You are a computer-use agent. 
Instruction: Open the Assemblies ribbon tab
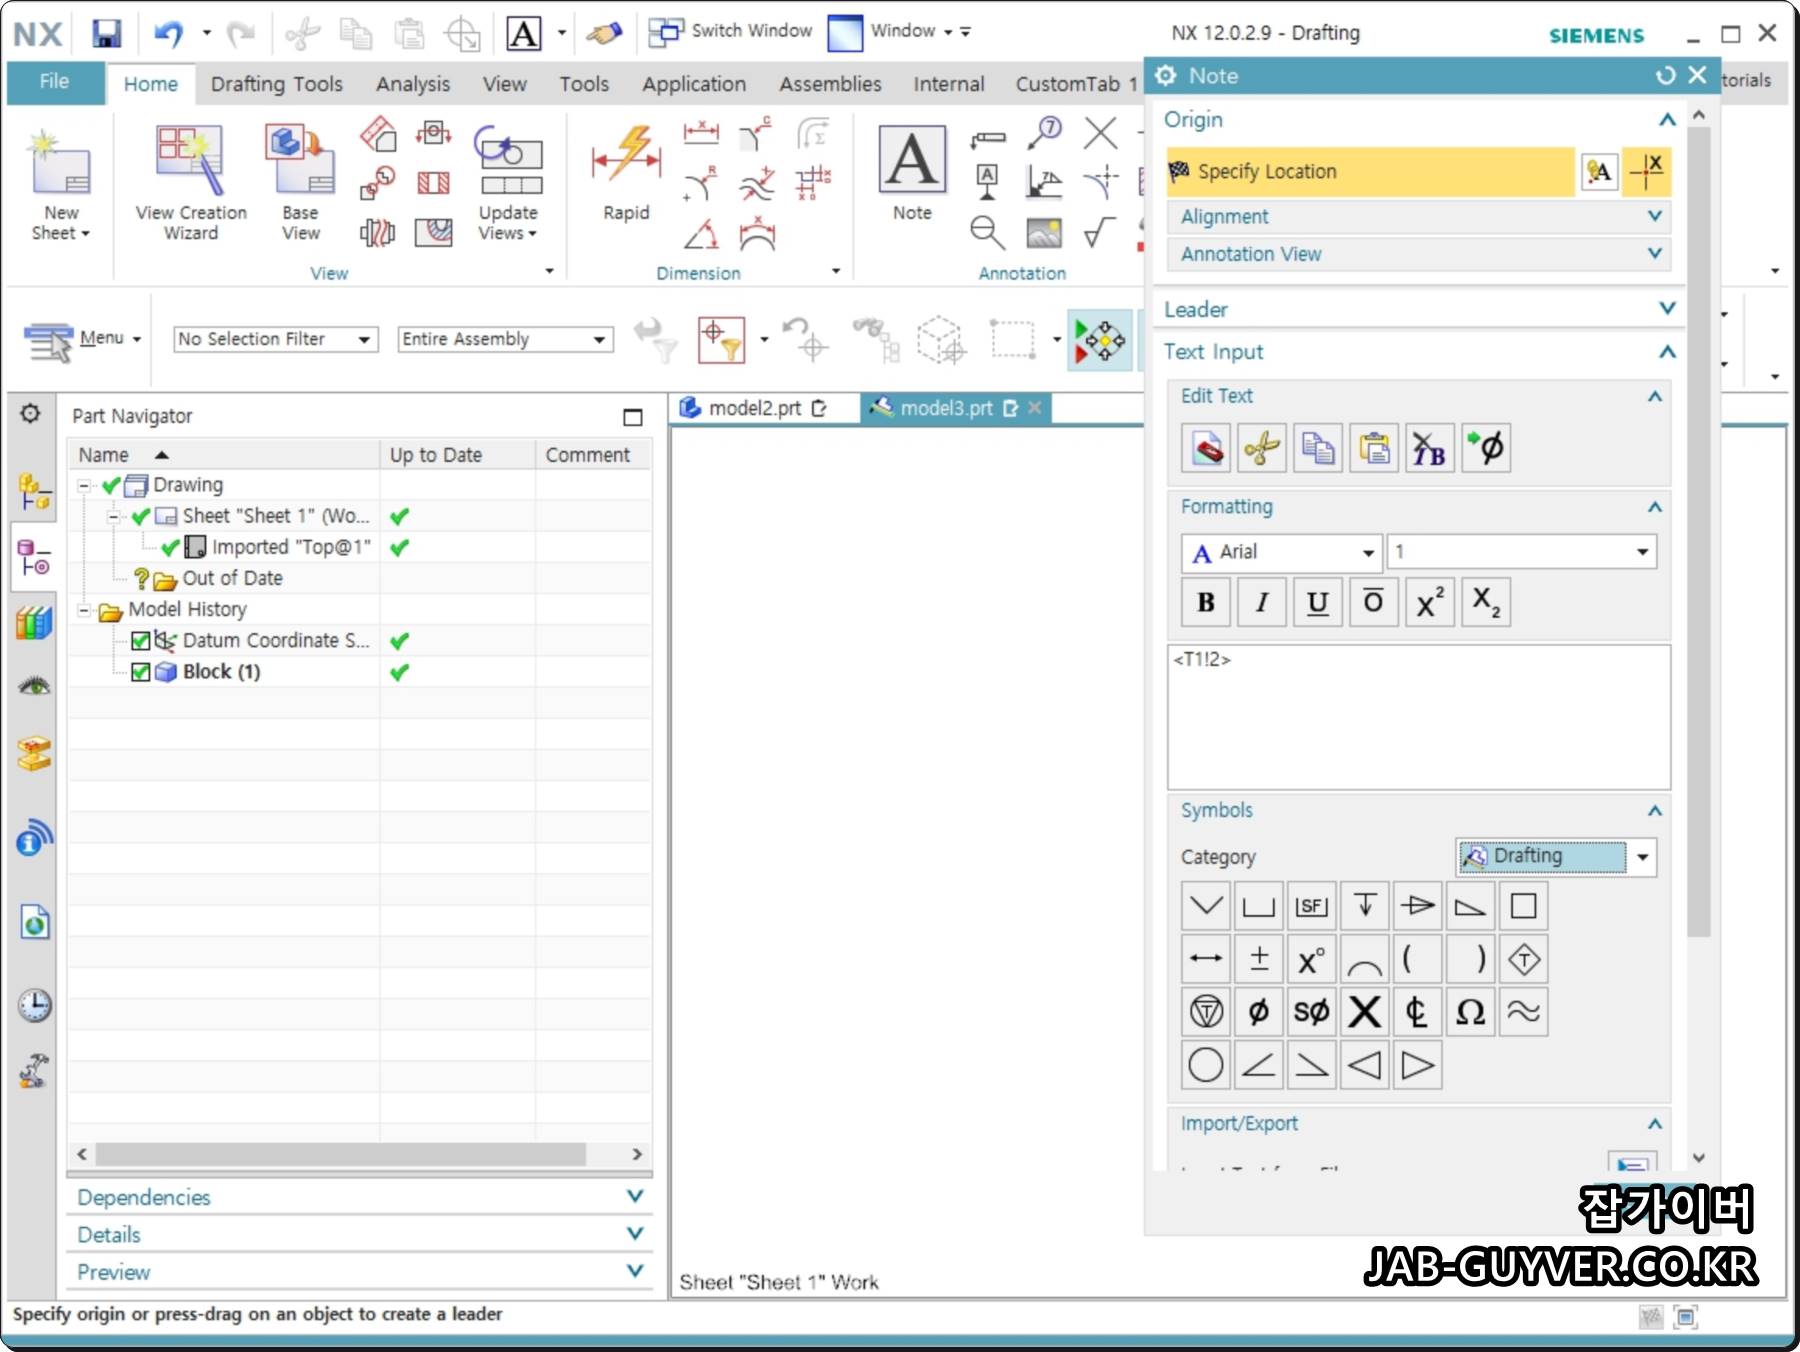coord(830,84)
